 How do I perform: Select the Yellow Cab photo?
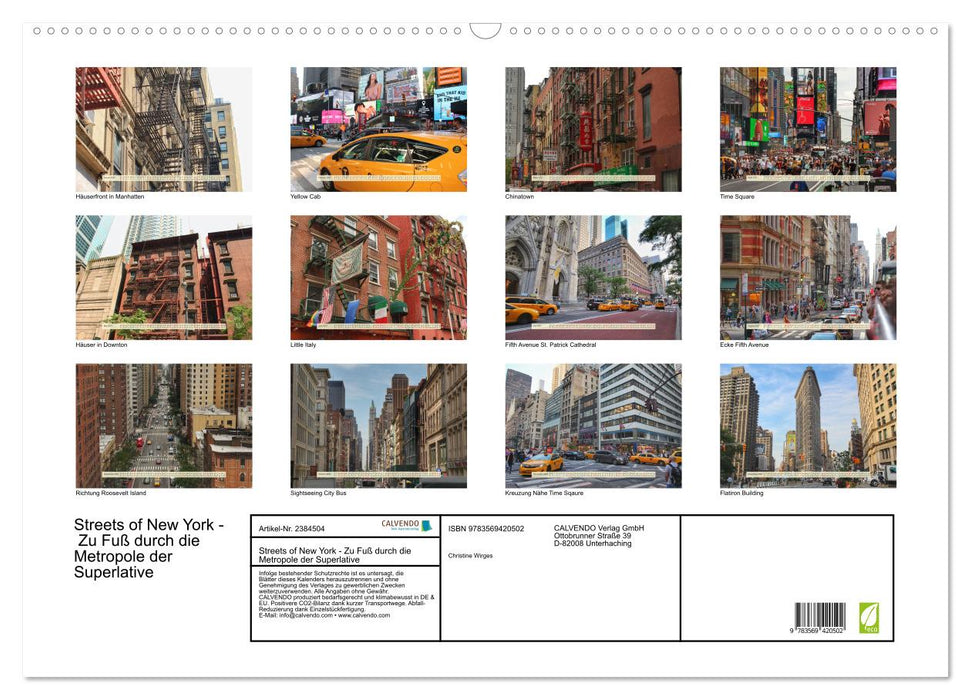click(x=378, y=129)
